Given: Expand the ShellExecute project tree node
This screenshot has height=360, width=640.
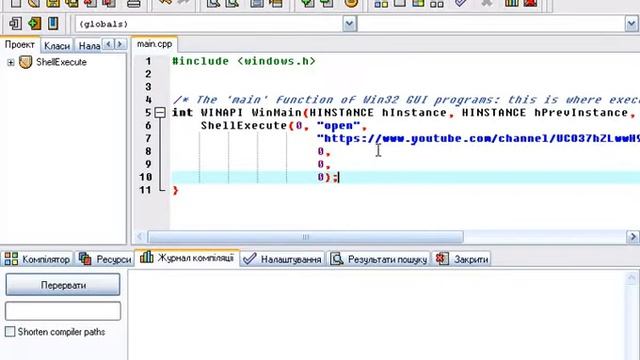Looking at the screenshot, I should pyautogui.click(x=11, y=62).
